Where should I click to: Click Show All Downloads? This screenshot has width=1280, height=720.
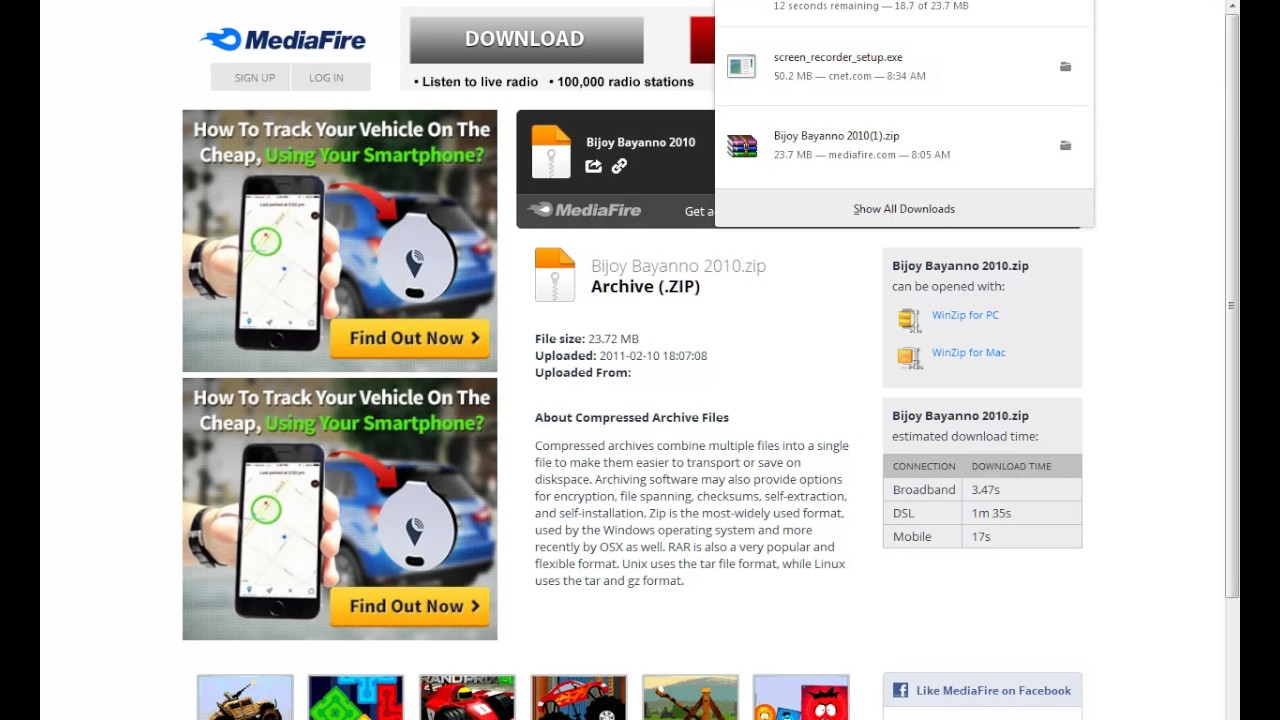[904, 209]
